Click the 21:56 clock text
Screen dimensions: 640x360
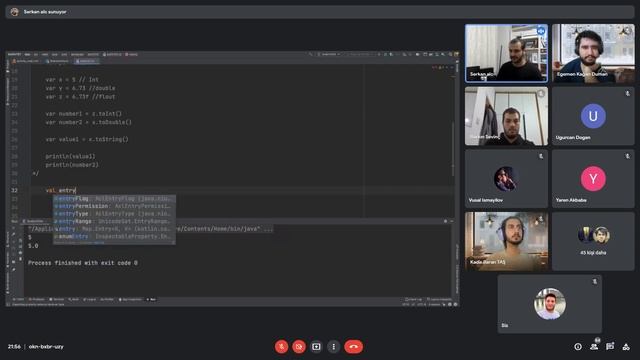(14, 347)
